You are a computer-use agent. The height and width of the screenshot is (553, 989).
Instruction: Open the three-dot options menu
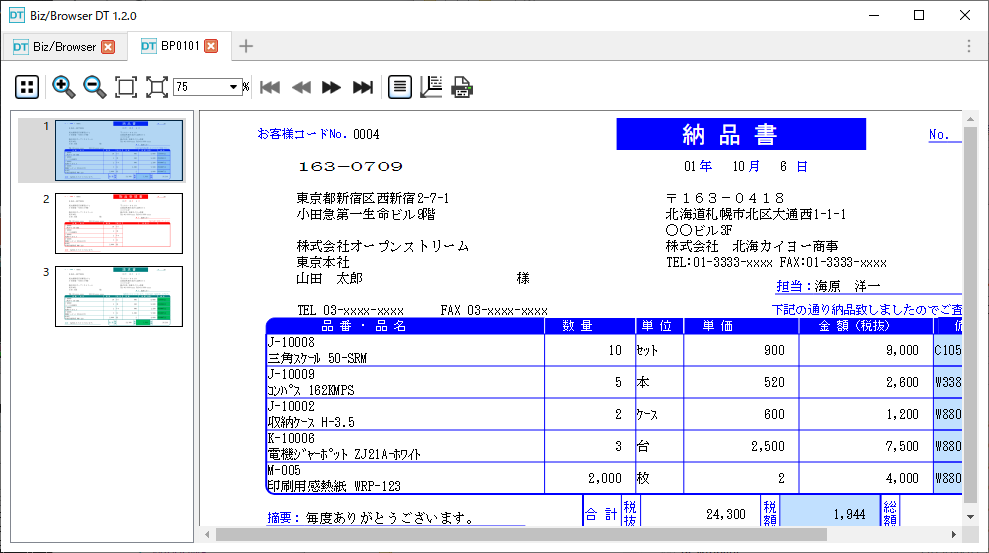click(968, 46)
